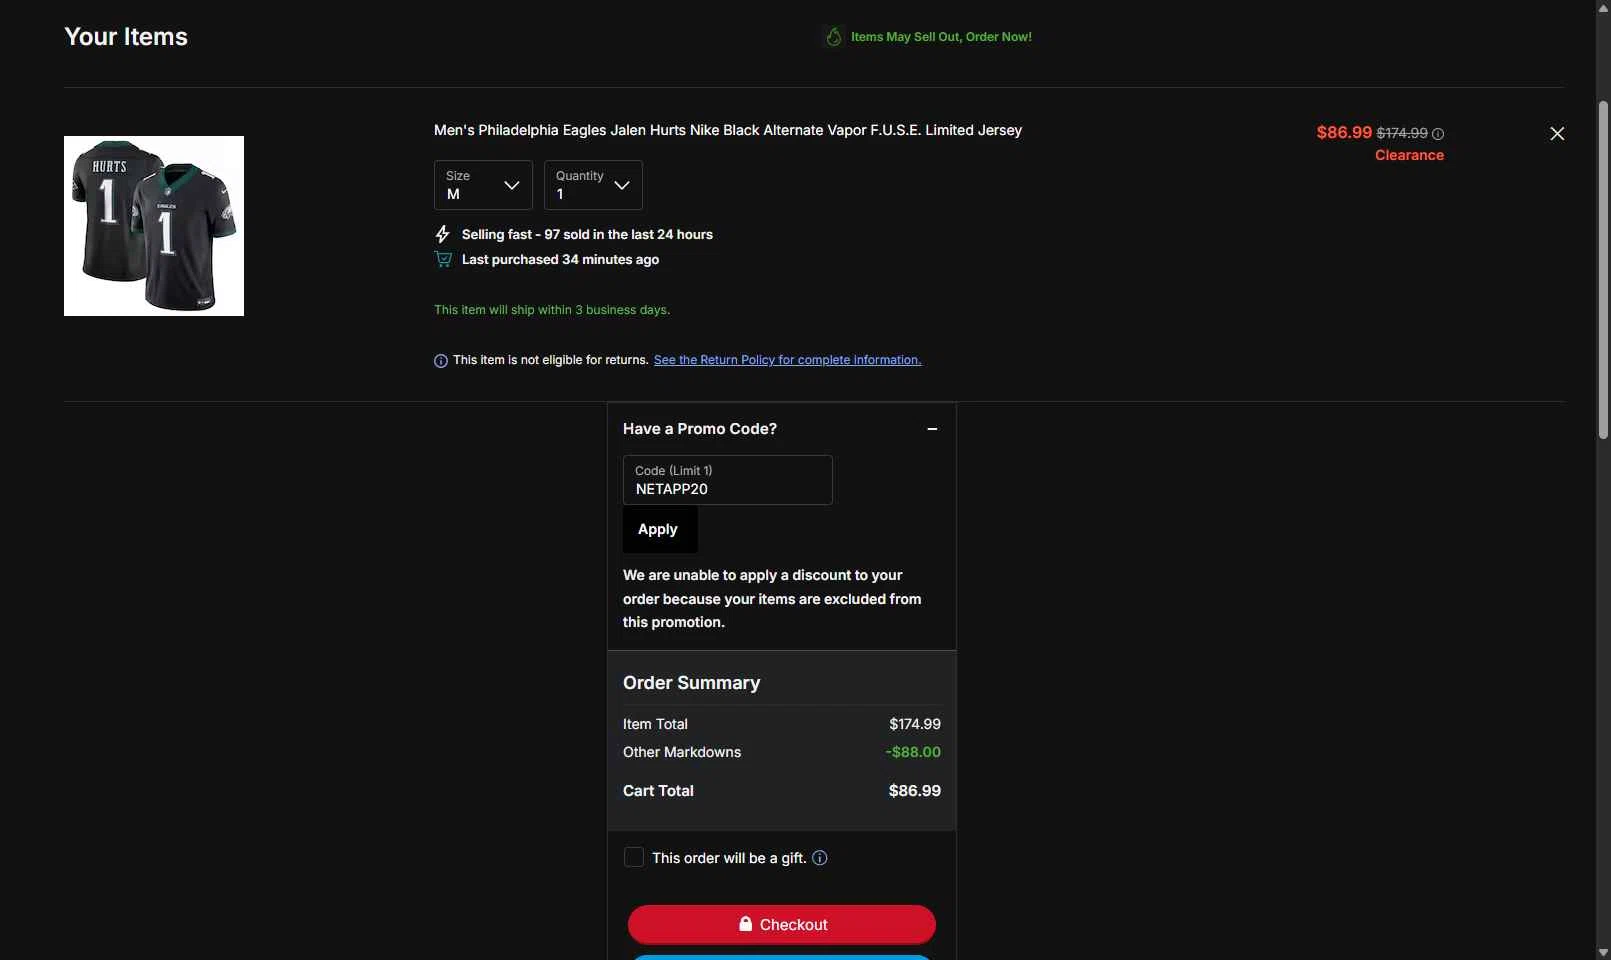Click the price info icon beside $174.99
1611x960 pixels.
[x=1438, y=134]
